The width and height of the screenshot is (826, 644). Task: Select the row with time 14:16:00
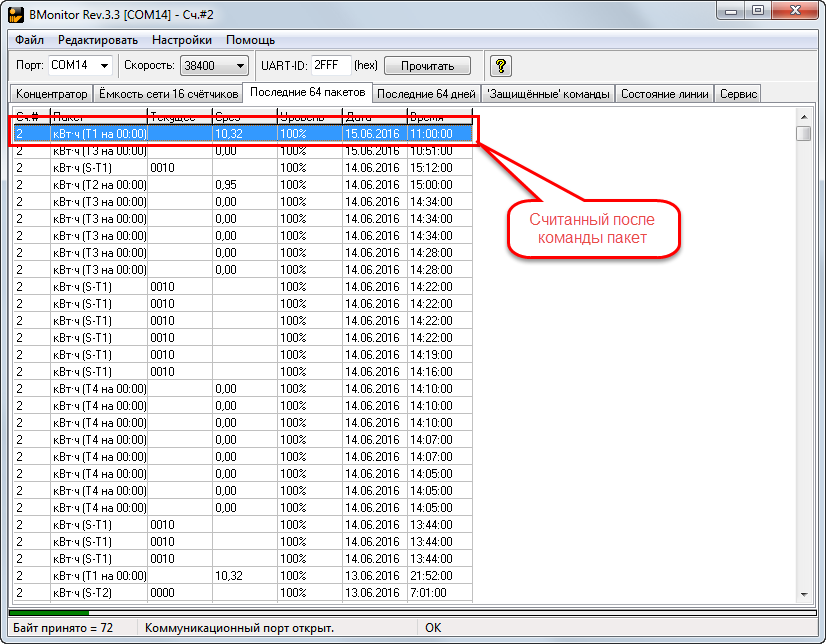(x=242, y=372)
